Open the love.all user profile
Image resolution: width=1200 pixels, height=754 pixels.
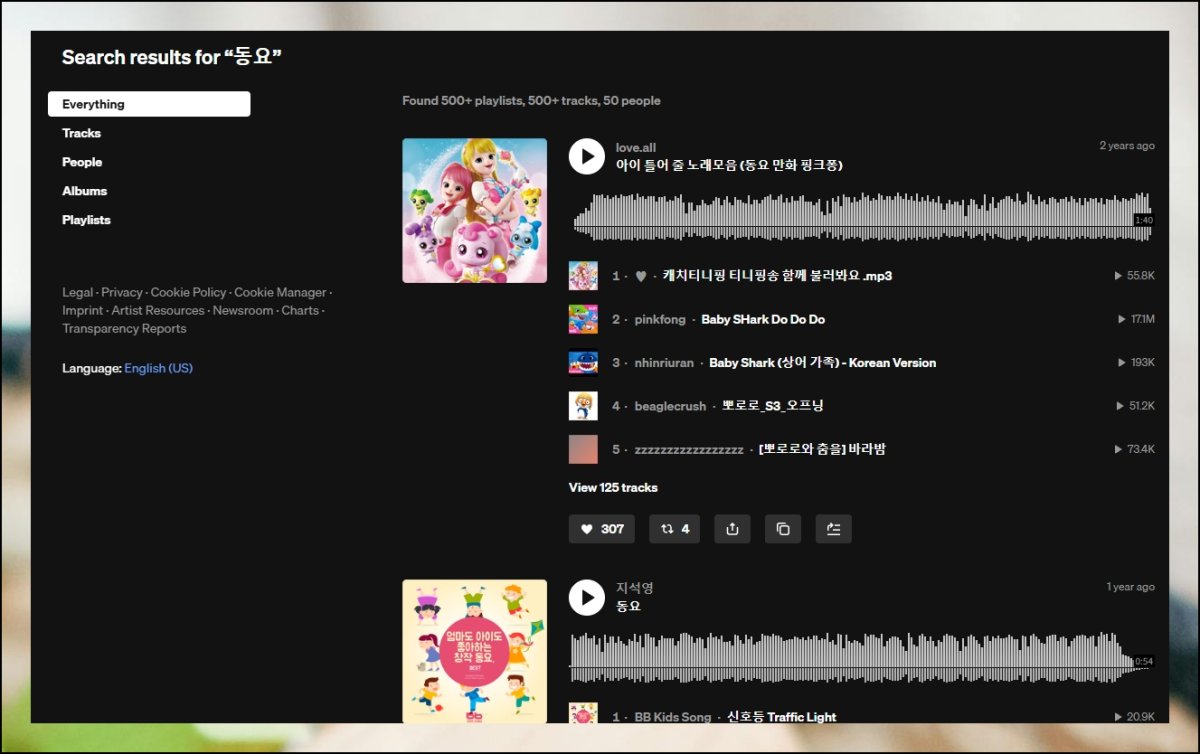636,147
